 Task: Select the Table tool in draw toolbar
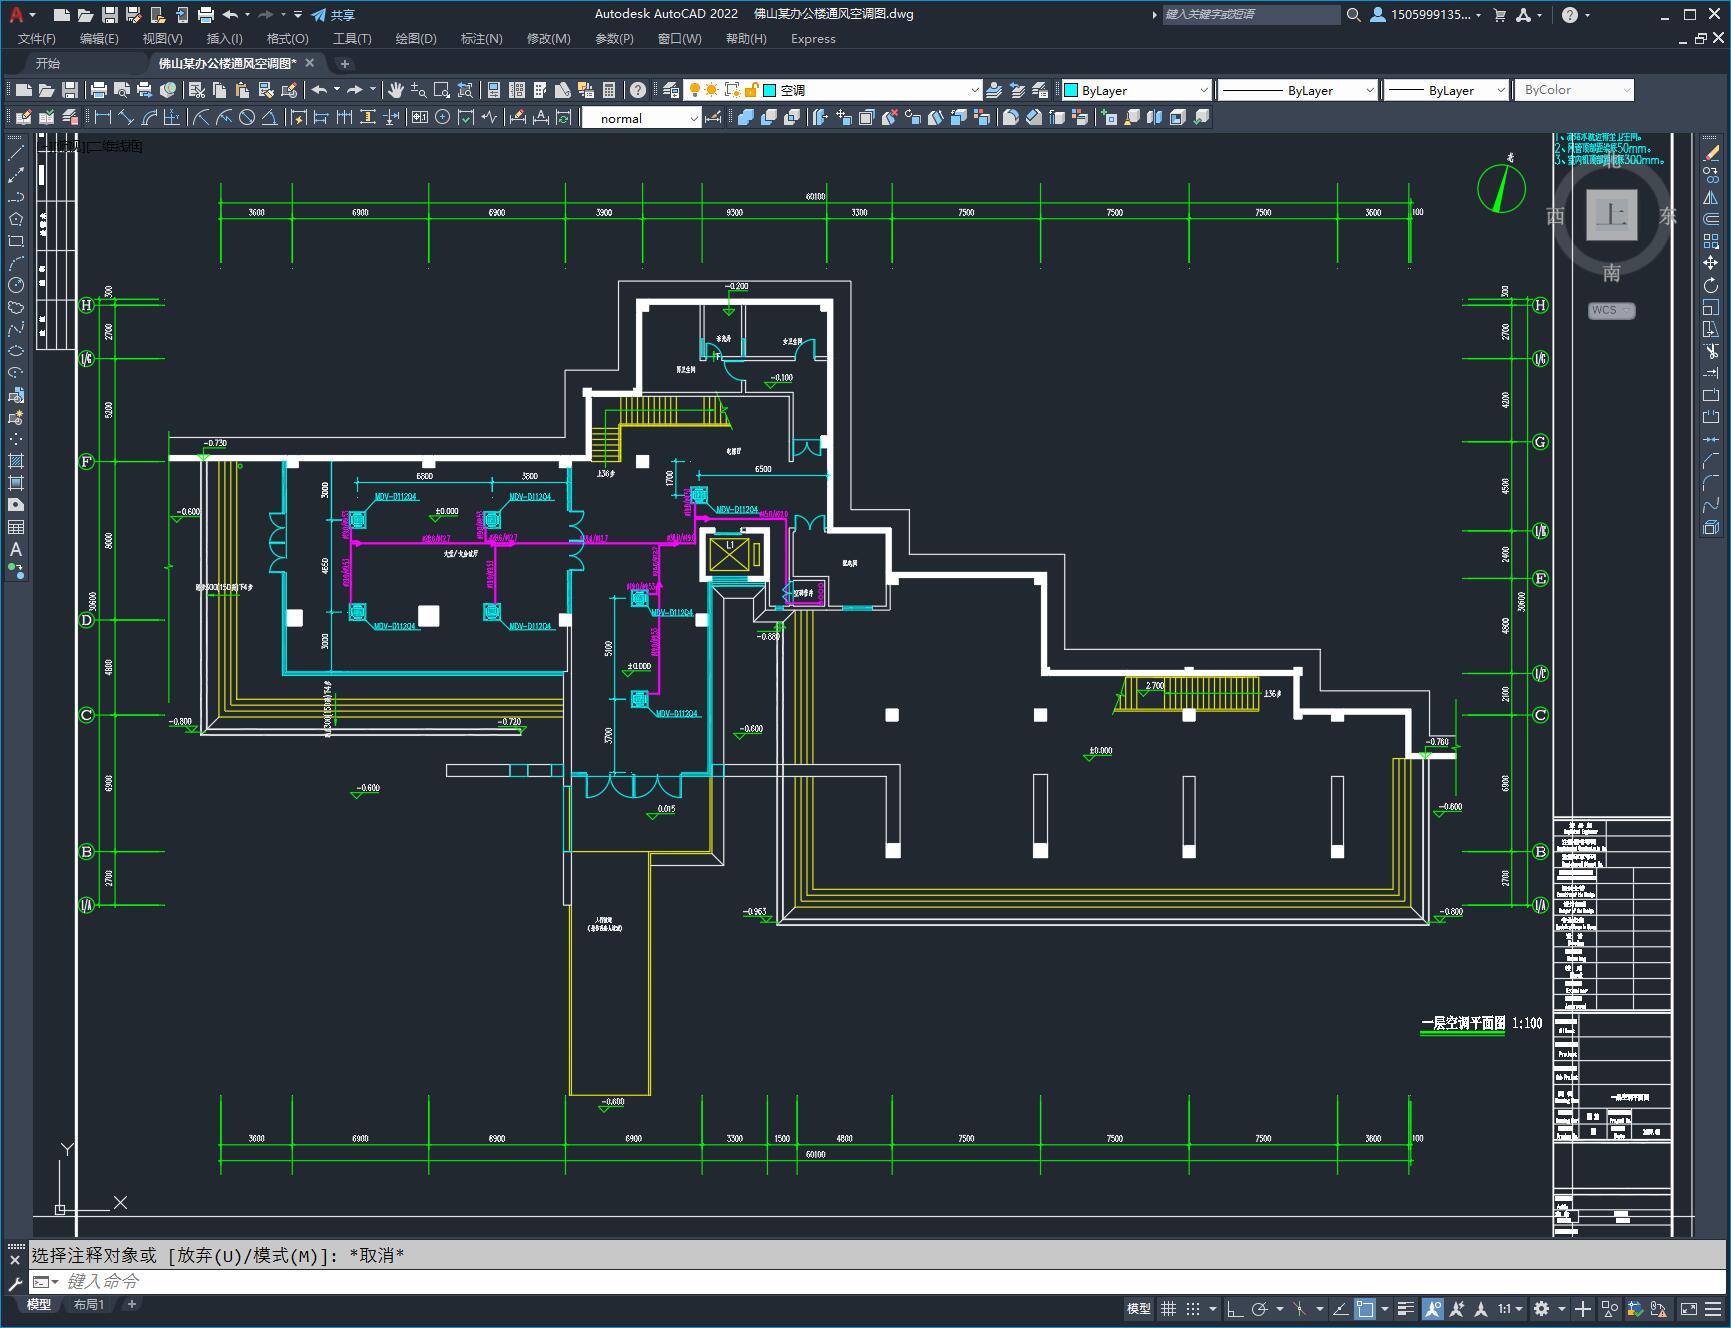click(x=16, y=527)
